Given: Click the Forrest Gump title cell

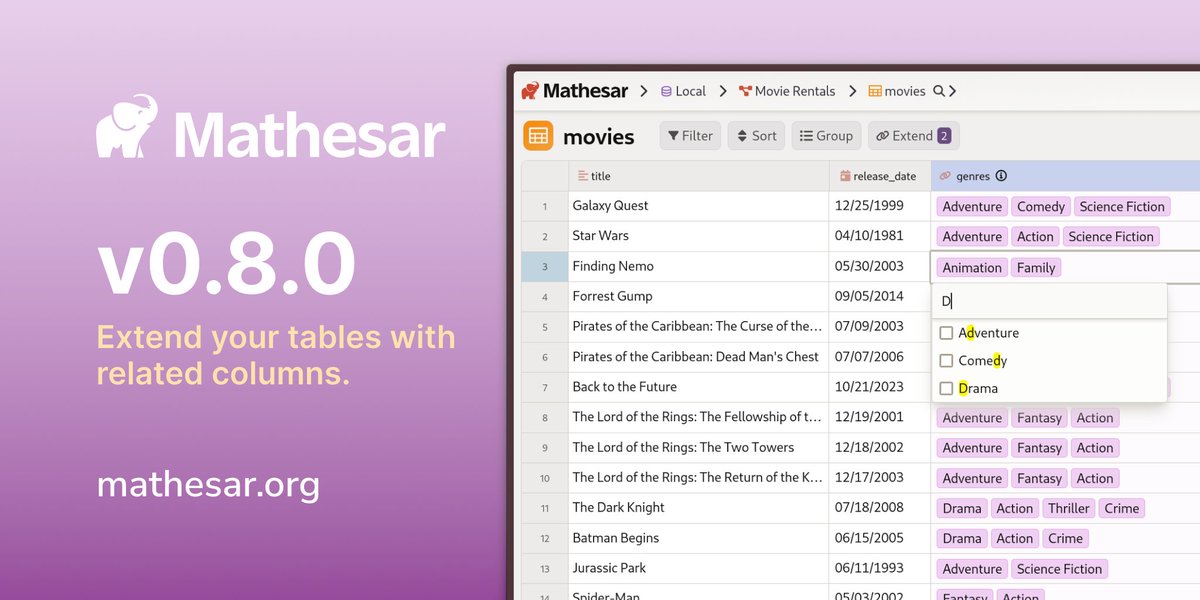Looking at the screenshot, I should [699, 296].
